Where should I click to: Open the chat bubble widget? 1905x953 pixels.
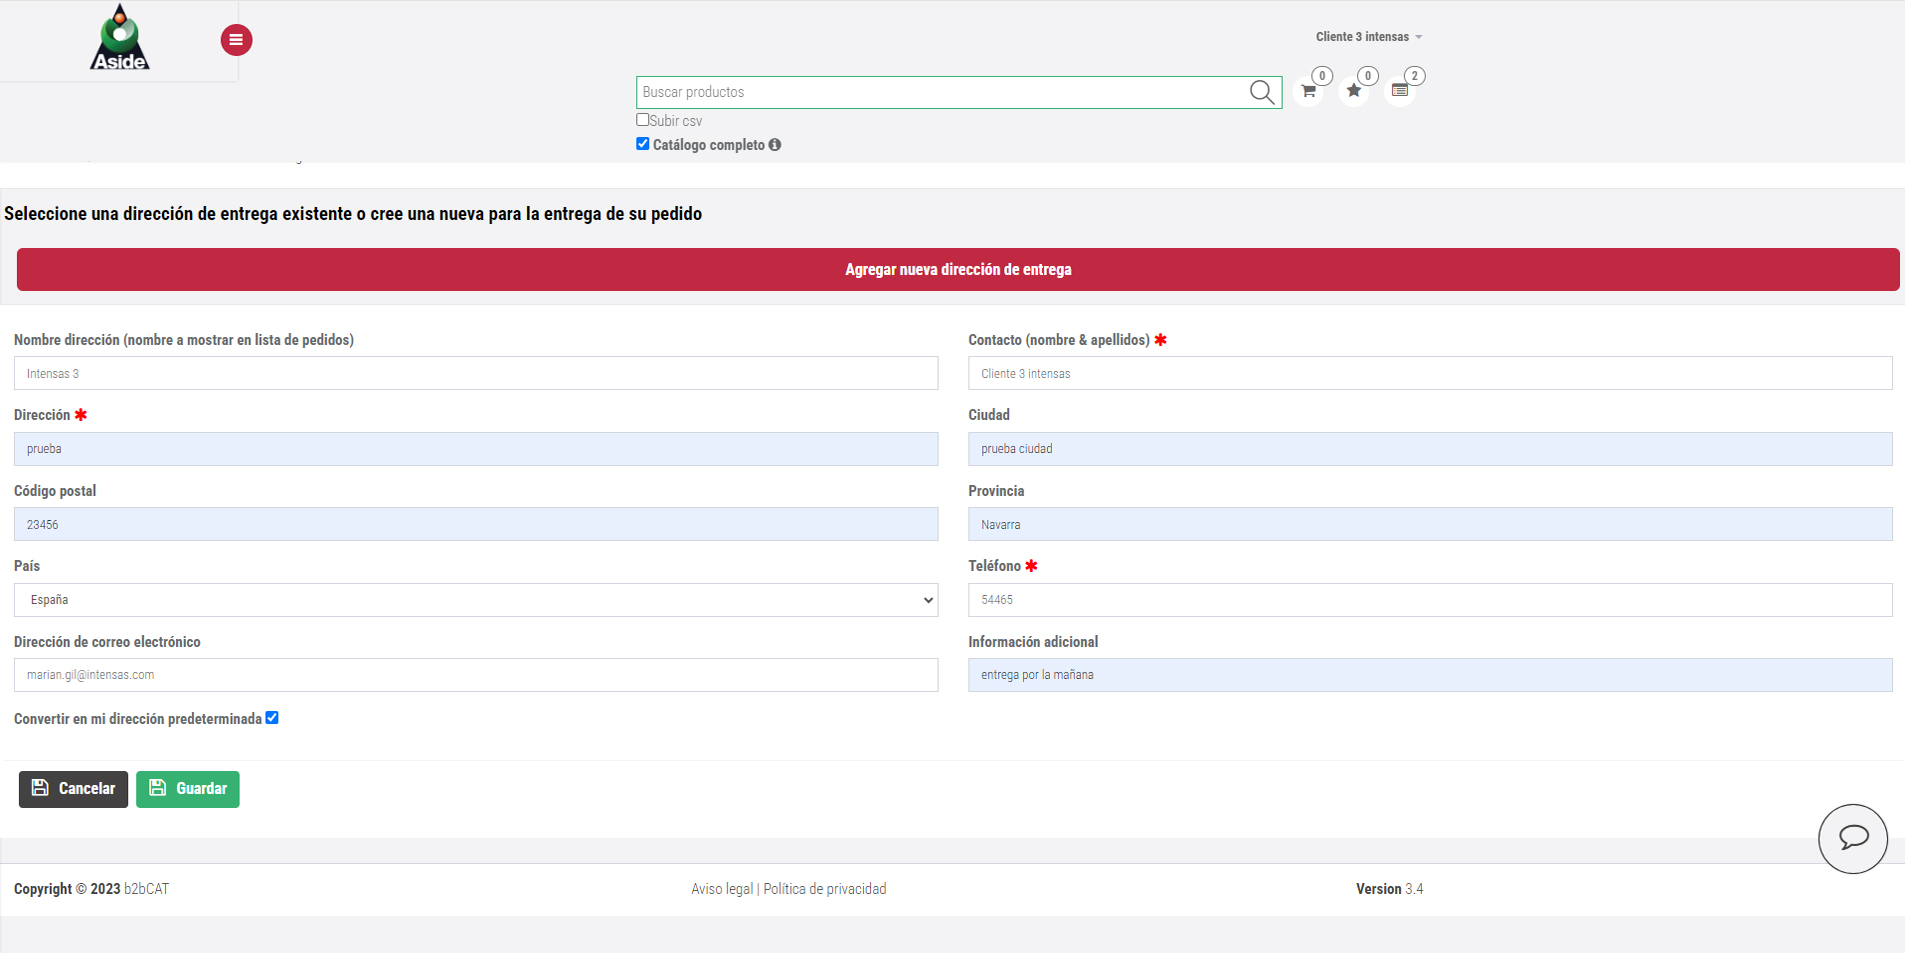(1852, 838)
